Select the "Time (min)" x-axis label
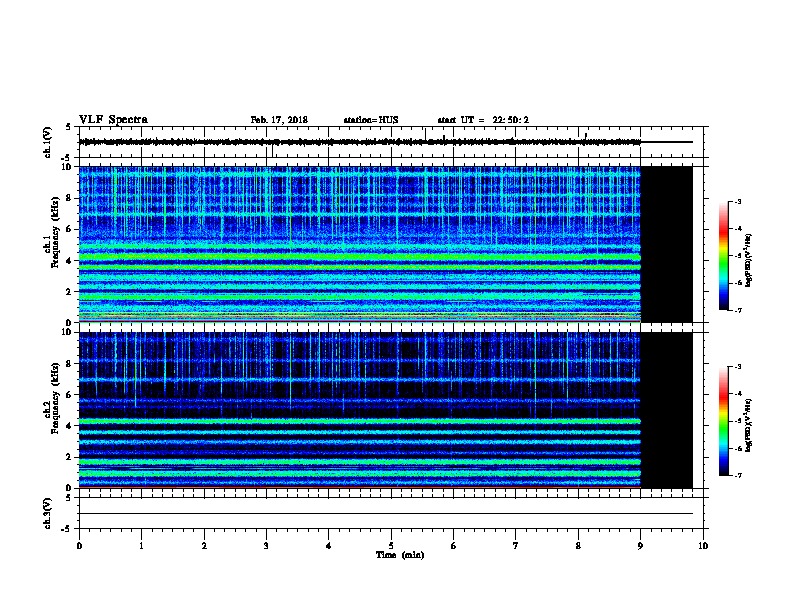This screenshot has height=612, width=792. pos(400,555)
